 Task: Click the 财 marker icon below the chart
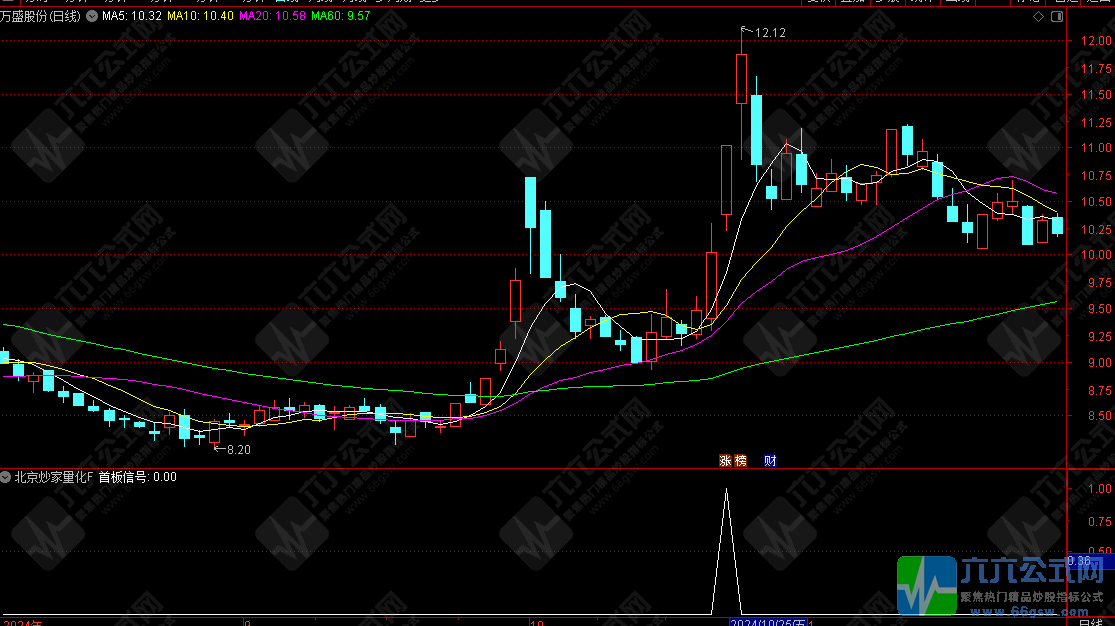pos(769,461)
